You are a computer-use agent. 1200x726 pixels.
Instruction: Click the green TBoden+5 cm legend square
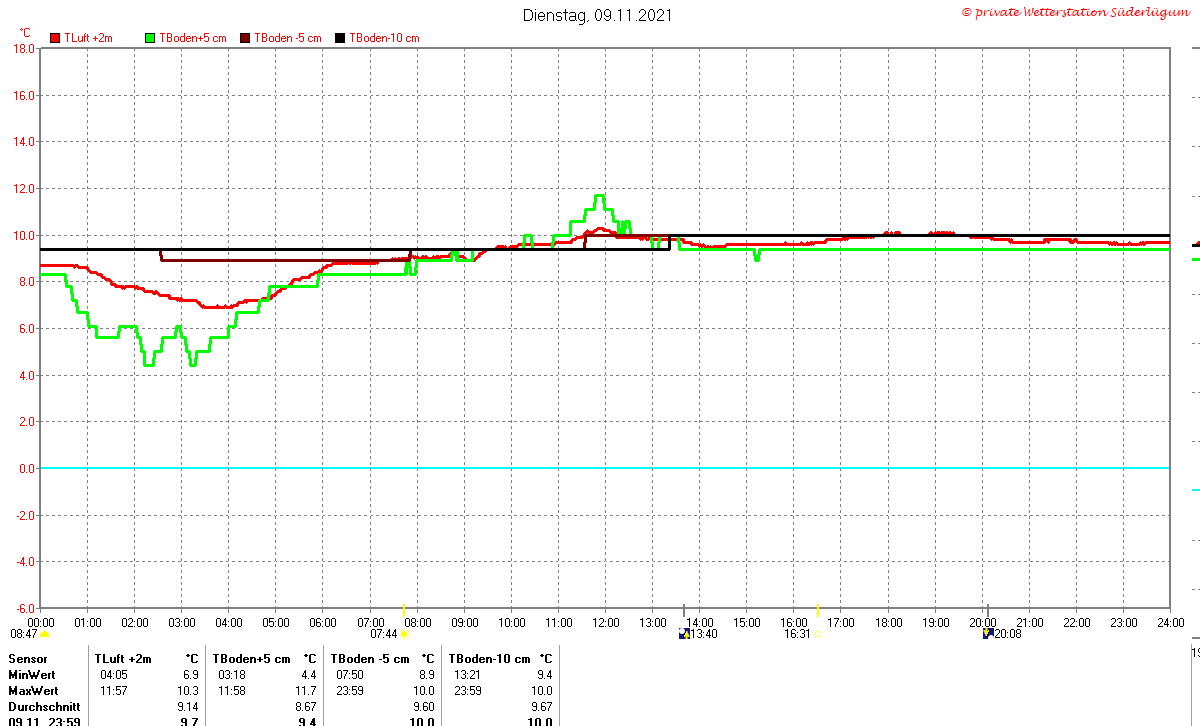pyautogui.click(x=150, y=38)
